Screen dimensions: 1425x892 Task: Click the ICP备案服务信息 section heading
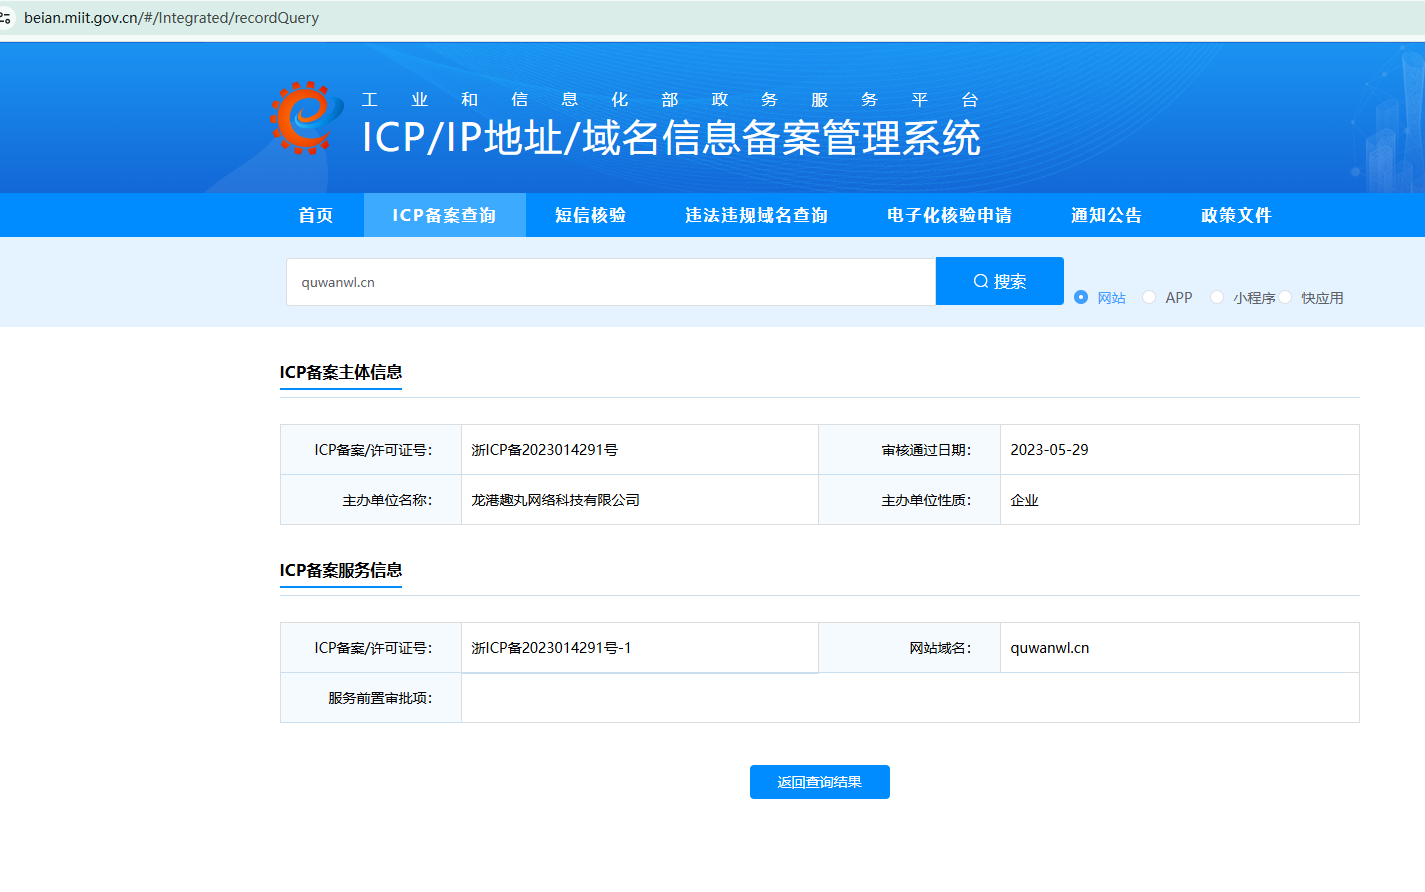tap(341, 570)
